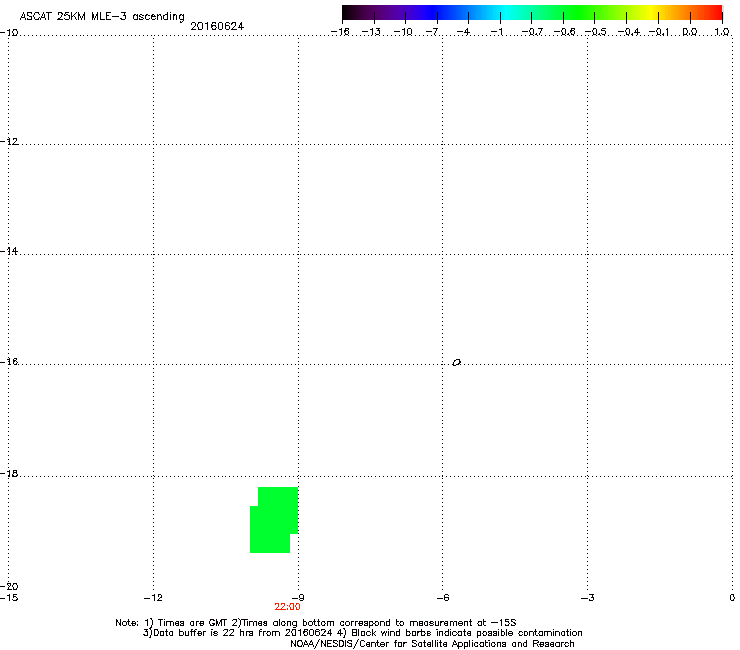
Task: Click the small island outline near -16 latitude
Action: click(x=456, y=363)
